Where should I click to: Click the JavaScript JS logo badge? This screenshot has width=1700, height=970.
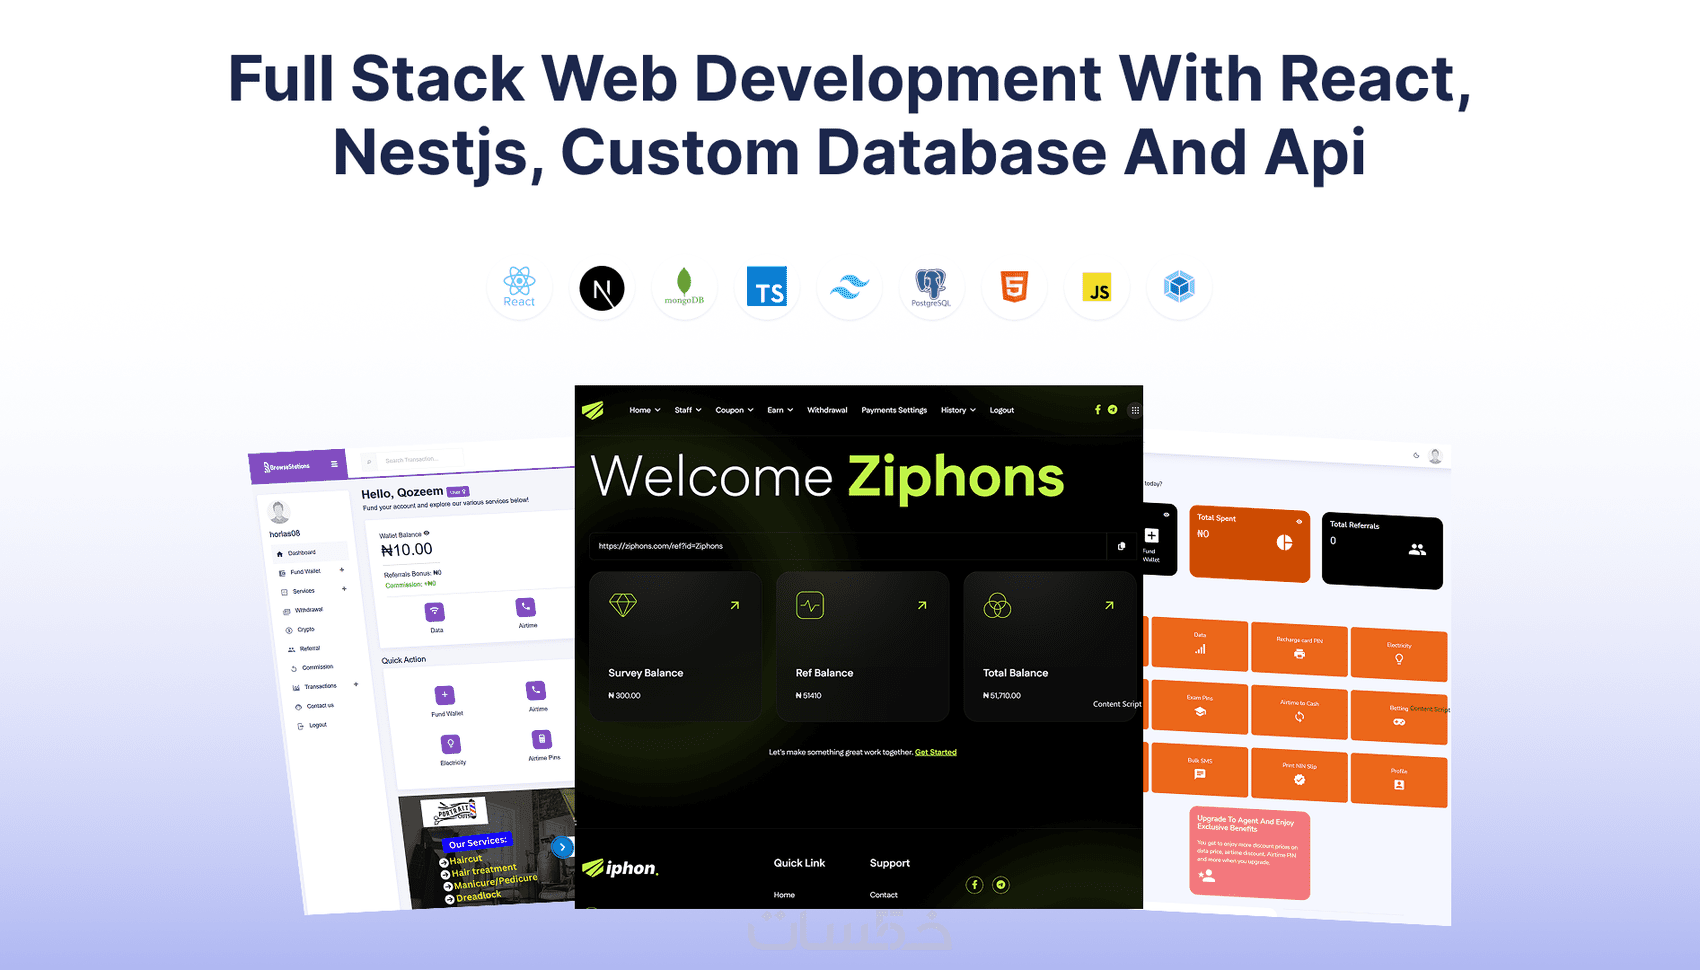tap(1097, 288)
